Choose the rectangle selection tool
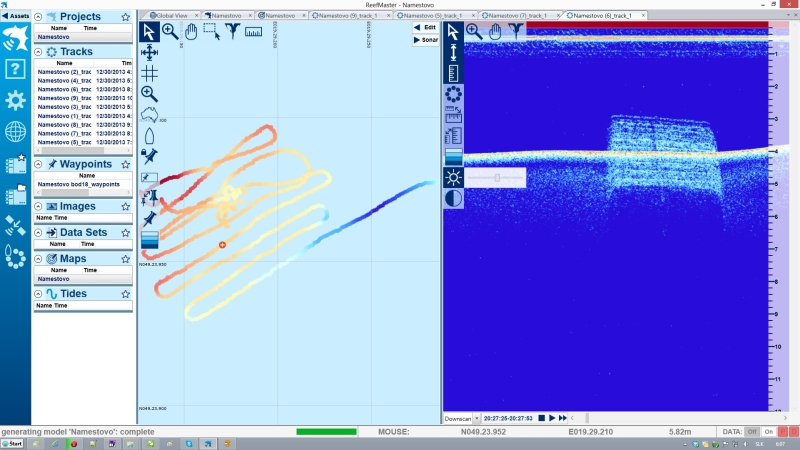 211,32
